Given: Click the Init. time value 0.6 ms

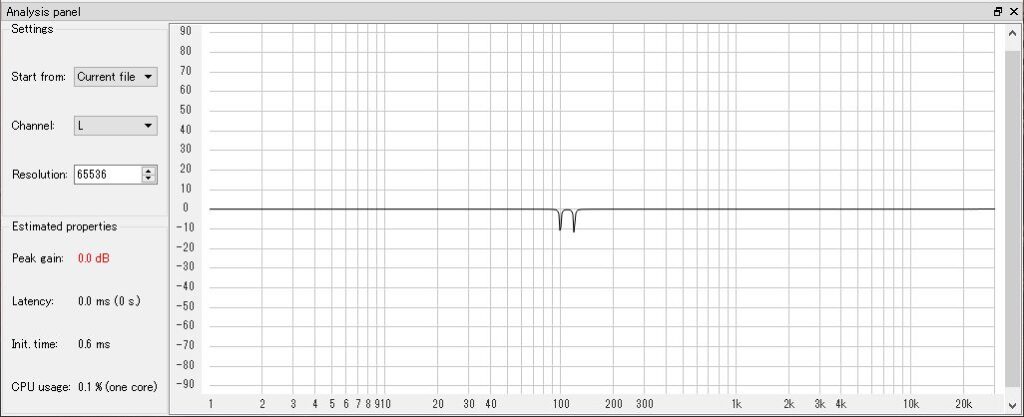Looking at the screenshot, I should pos(94,344).
